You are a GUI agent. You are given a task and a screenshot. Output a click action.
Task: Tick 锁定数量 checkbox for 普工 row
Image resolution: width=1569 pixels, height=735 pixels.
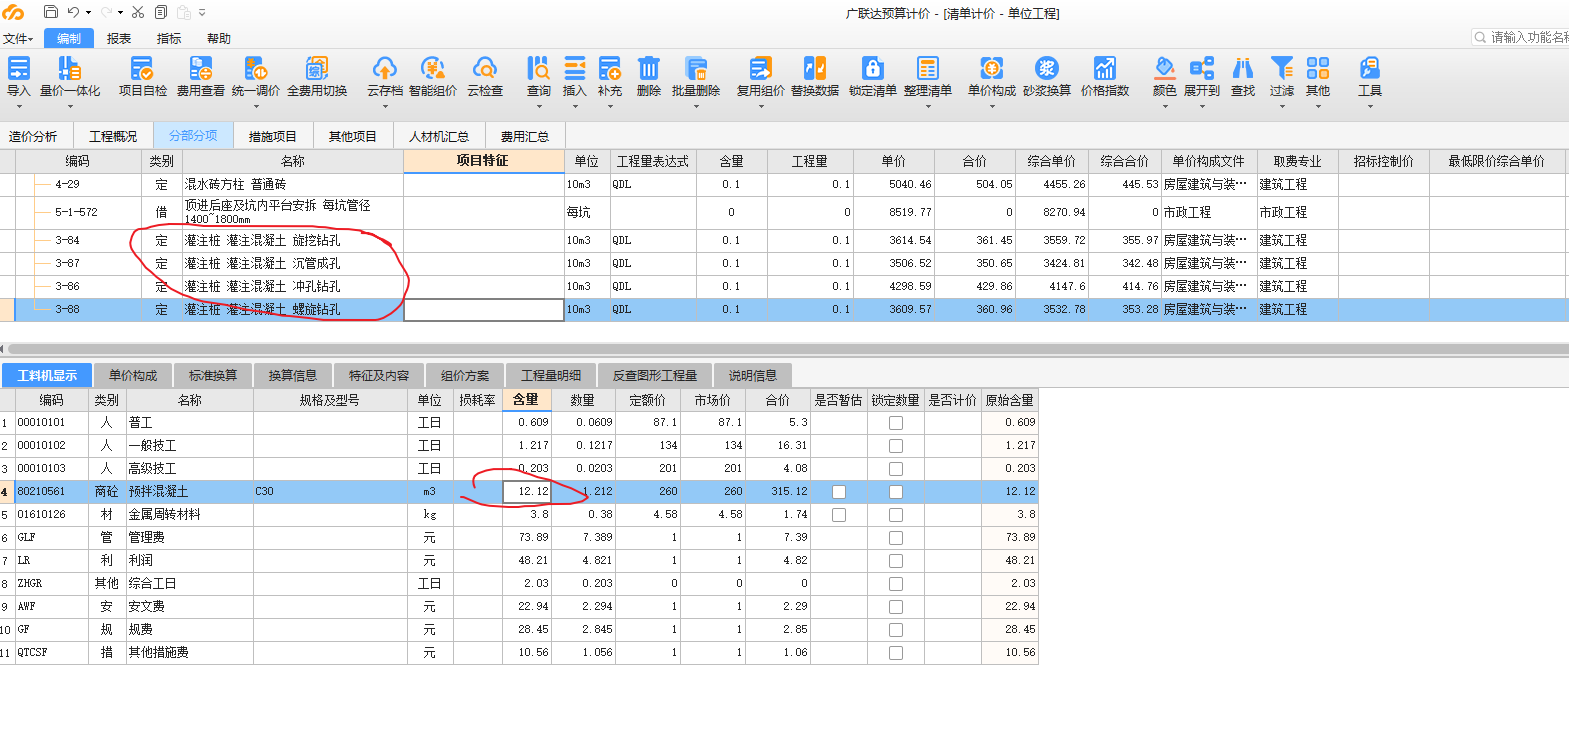[896, 423]
